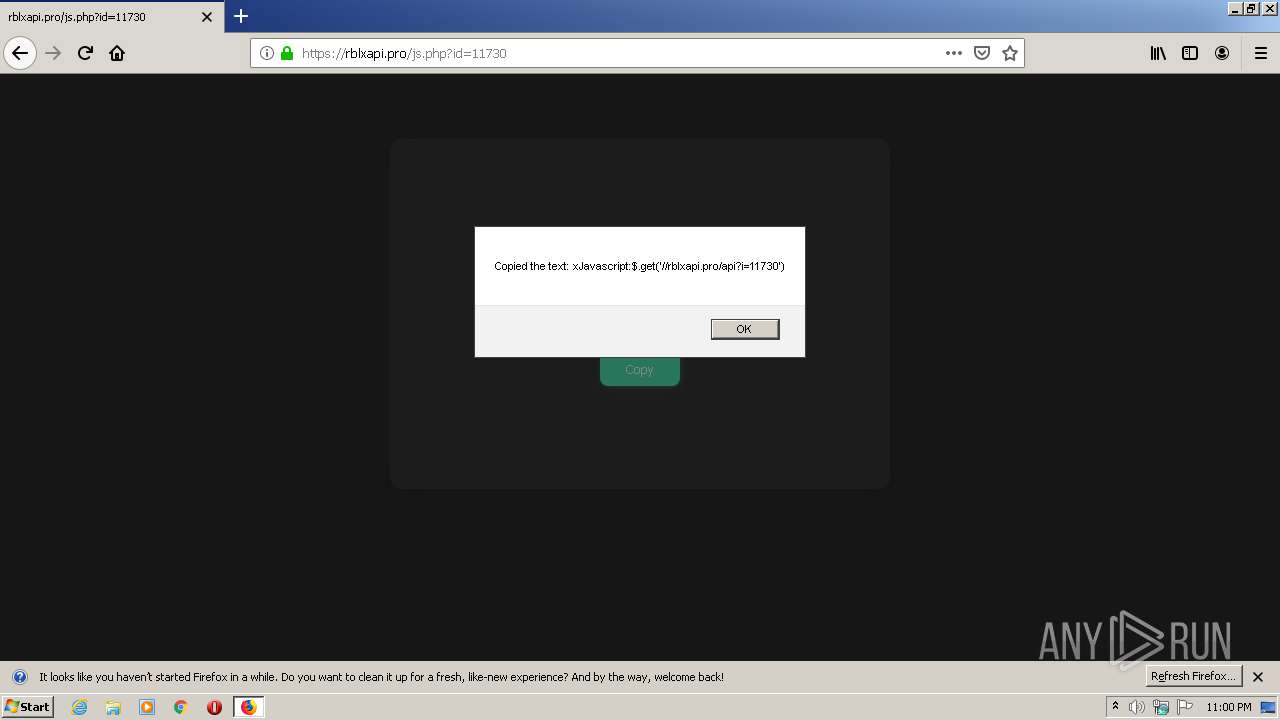The width and height of the screenshot is (1280, 720).
Task: Click the Show Desktop monitor icon
Action: pos(1268,707)
